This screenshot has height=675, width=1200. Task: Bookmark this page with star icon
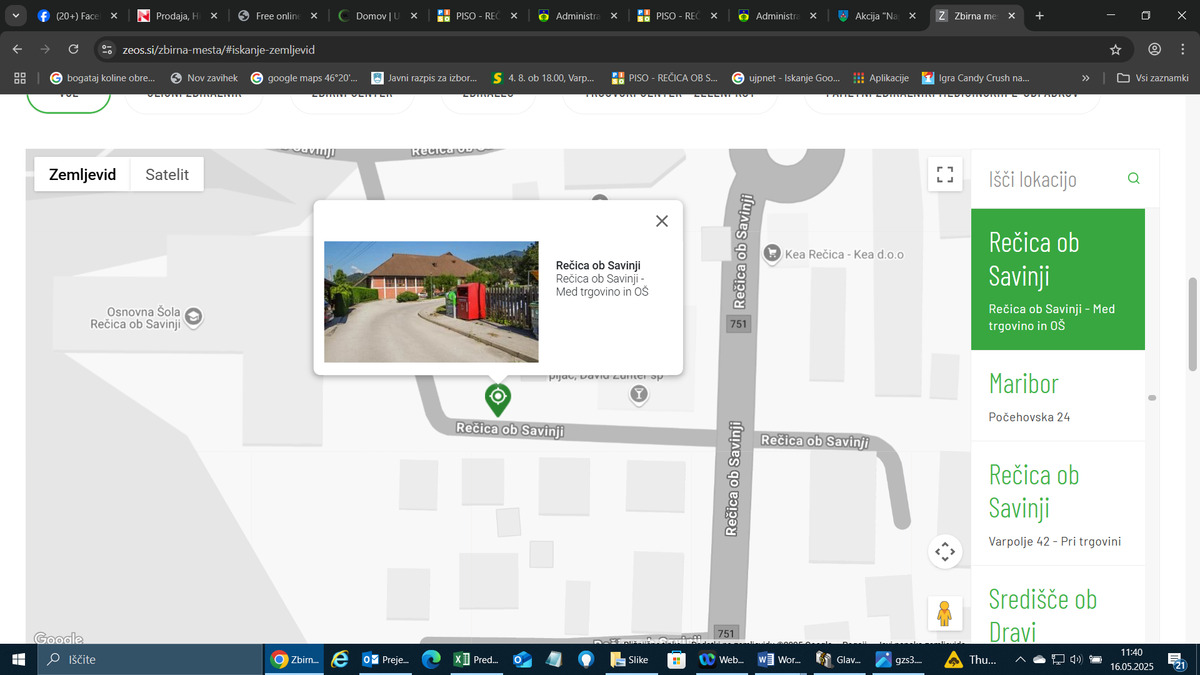tap(1115, 49)
